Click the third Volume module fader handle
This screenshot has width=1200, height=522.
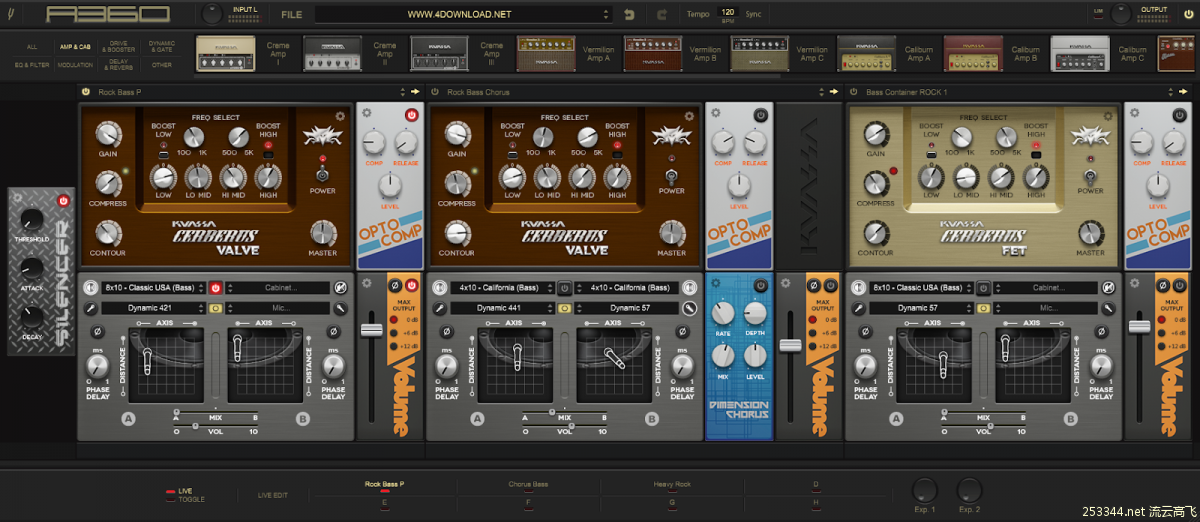pyautogui.click(x=1139, y=326)
